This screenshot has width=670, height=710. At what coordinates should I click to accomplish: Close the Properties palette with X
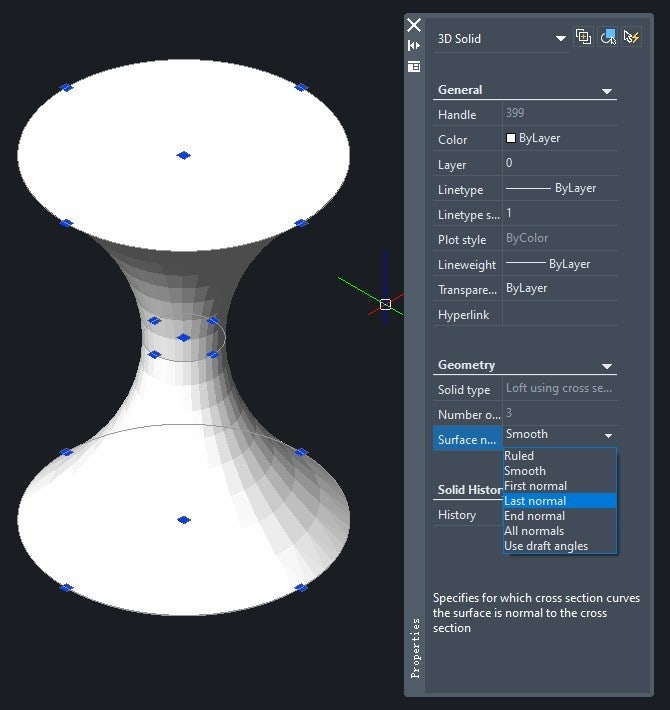click(414, 25)
